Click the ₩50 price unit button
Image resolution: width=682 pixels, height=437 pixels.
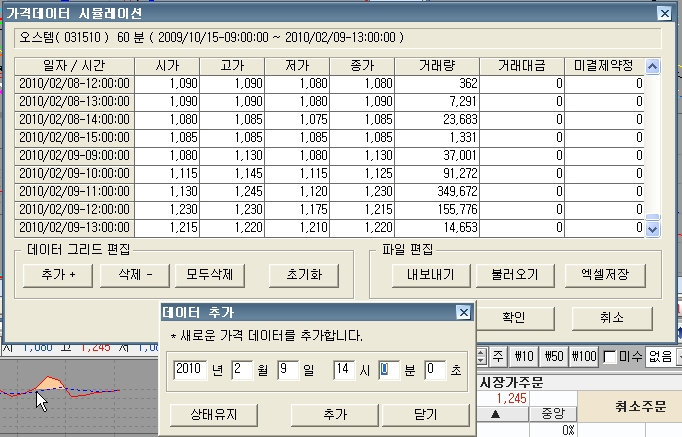(x=554, y=356)
